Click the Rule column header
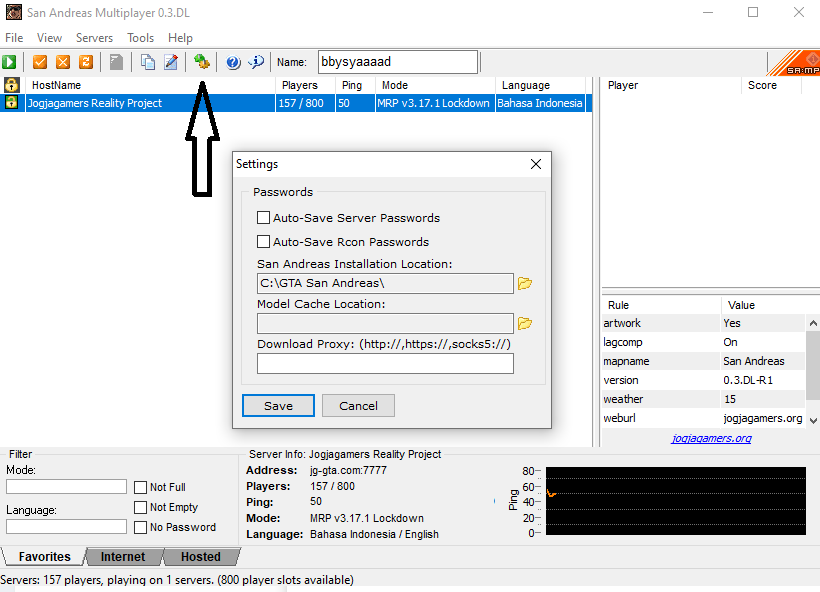The width and height of the screenshot is (820, 592). (661, 305)
